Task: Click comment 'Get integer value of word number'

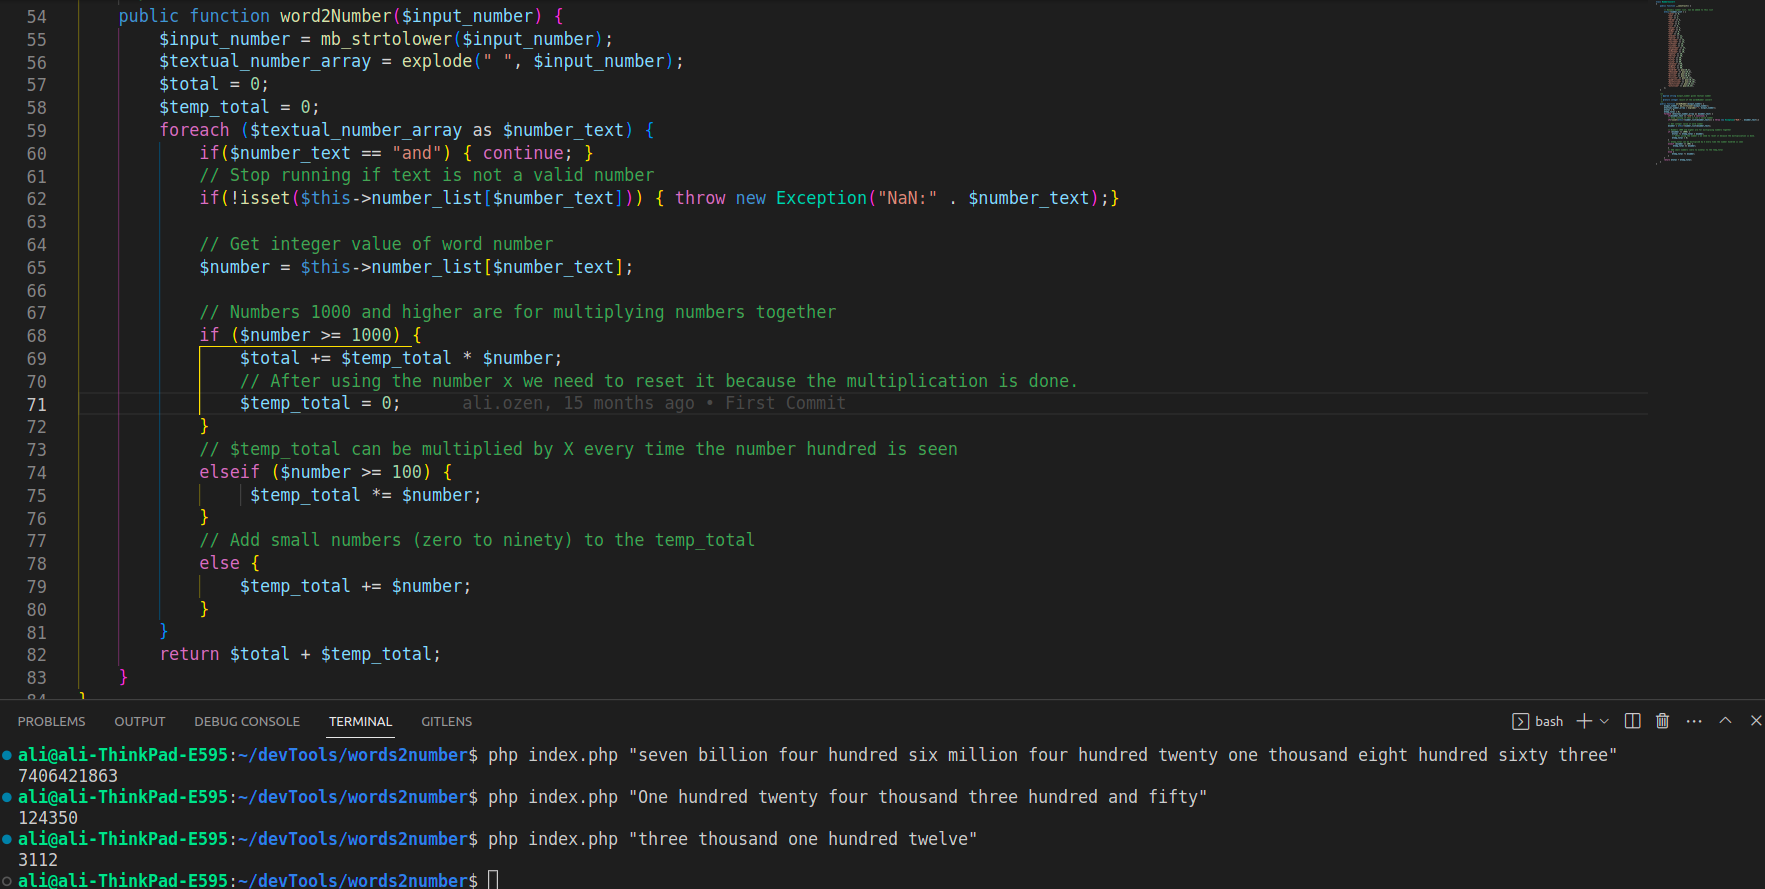Action: 376,244
